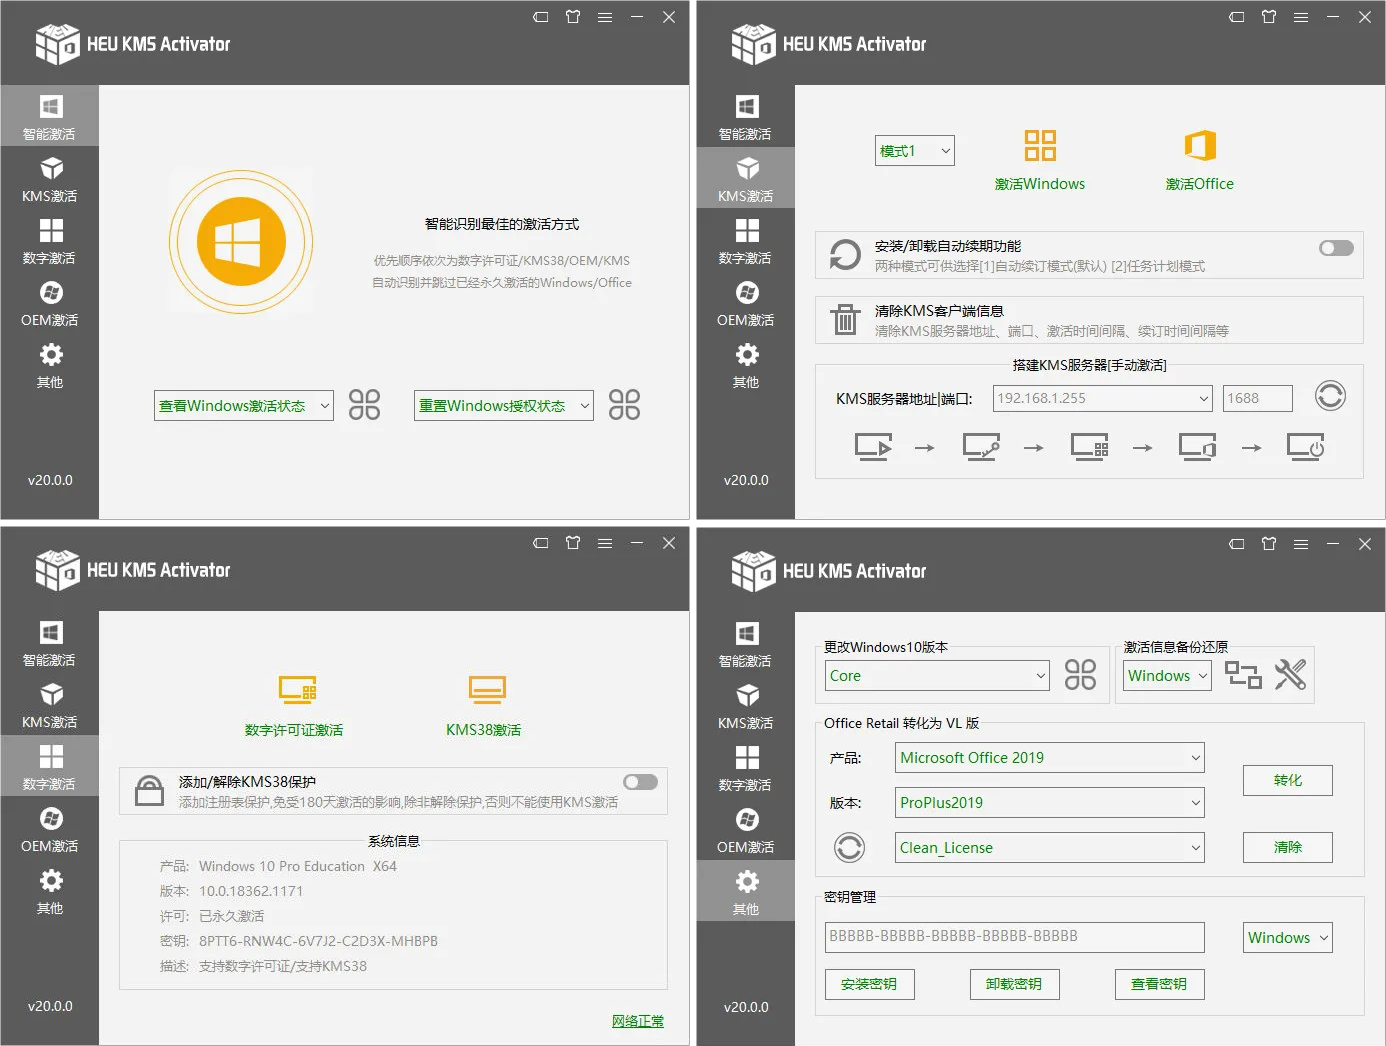Image resolution: width=1386 pixels, height=1046 pixels.
Task: Click the T-shirt skin icon in bottom-right window title bar
Action: pos(1269,544)
